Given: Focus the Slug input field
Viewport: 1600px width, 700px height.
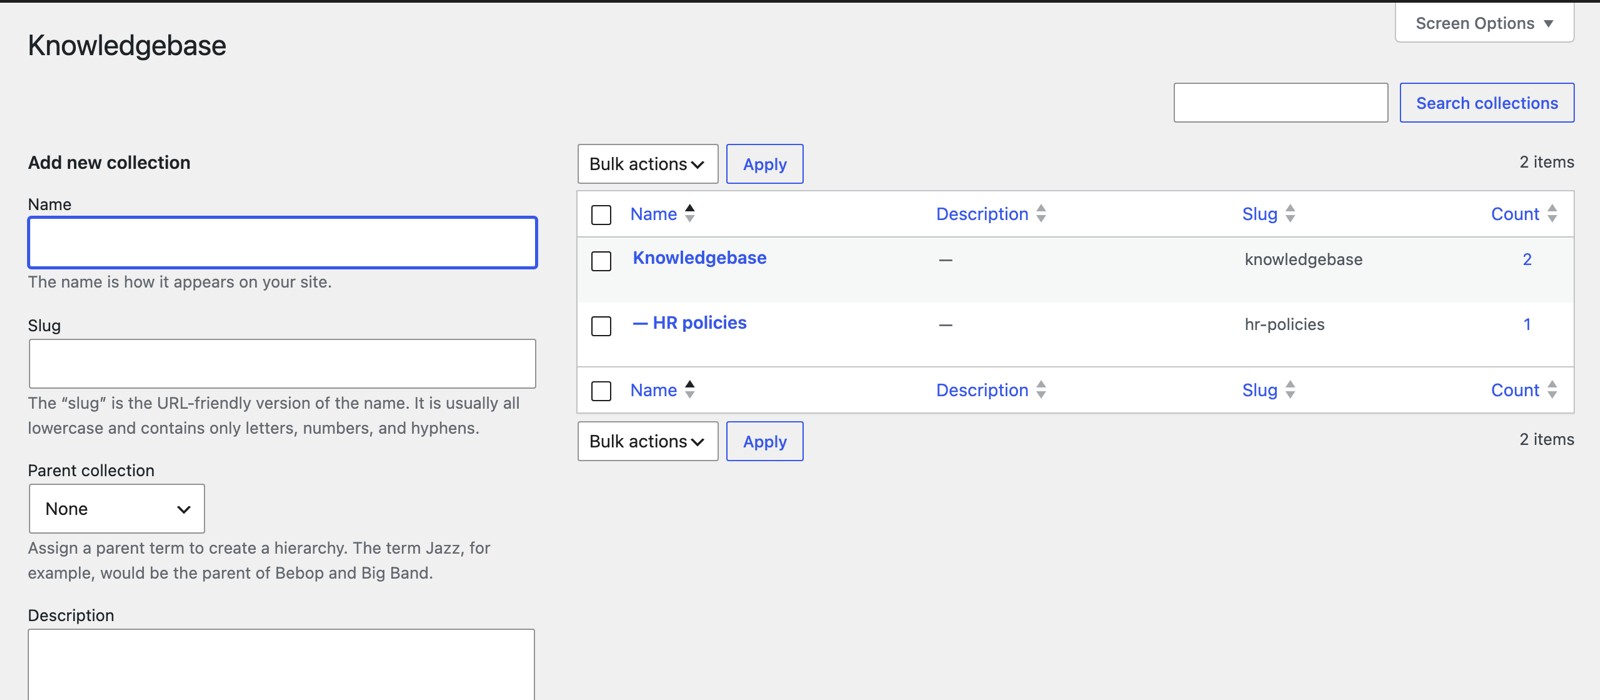Looking at the screenshot, I should coord(282,363).
